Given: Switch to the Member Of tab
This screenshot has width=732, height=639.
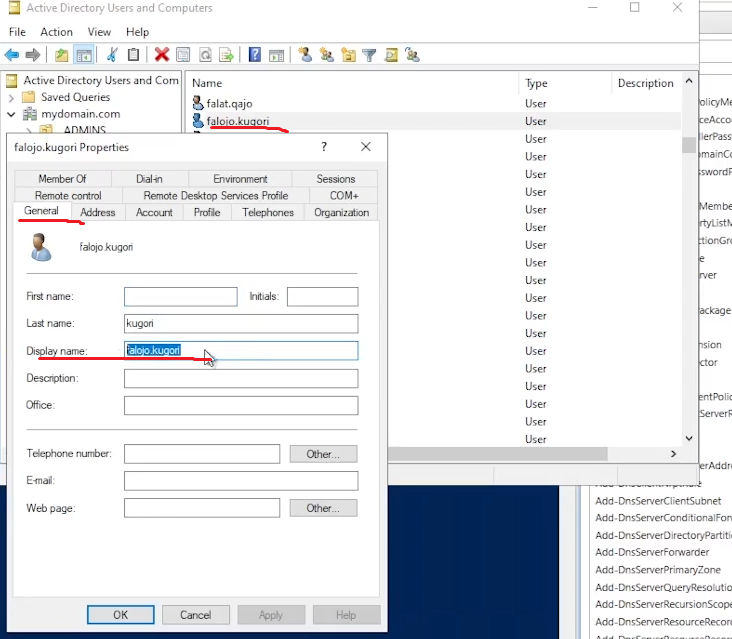Looking at the screenshot, I should coord(62,179).
